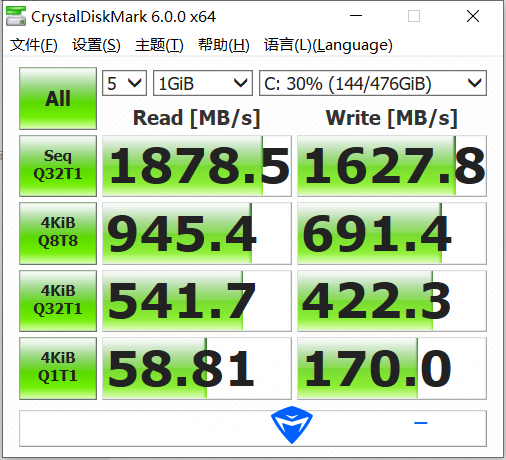Viewport: 506px width, 460px height.
Task: Open the C: drive selection dropdown
Action: (373, 83)
